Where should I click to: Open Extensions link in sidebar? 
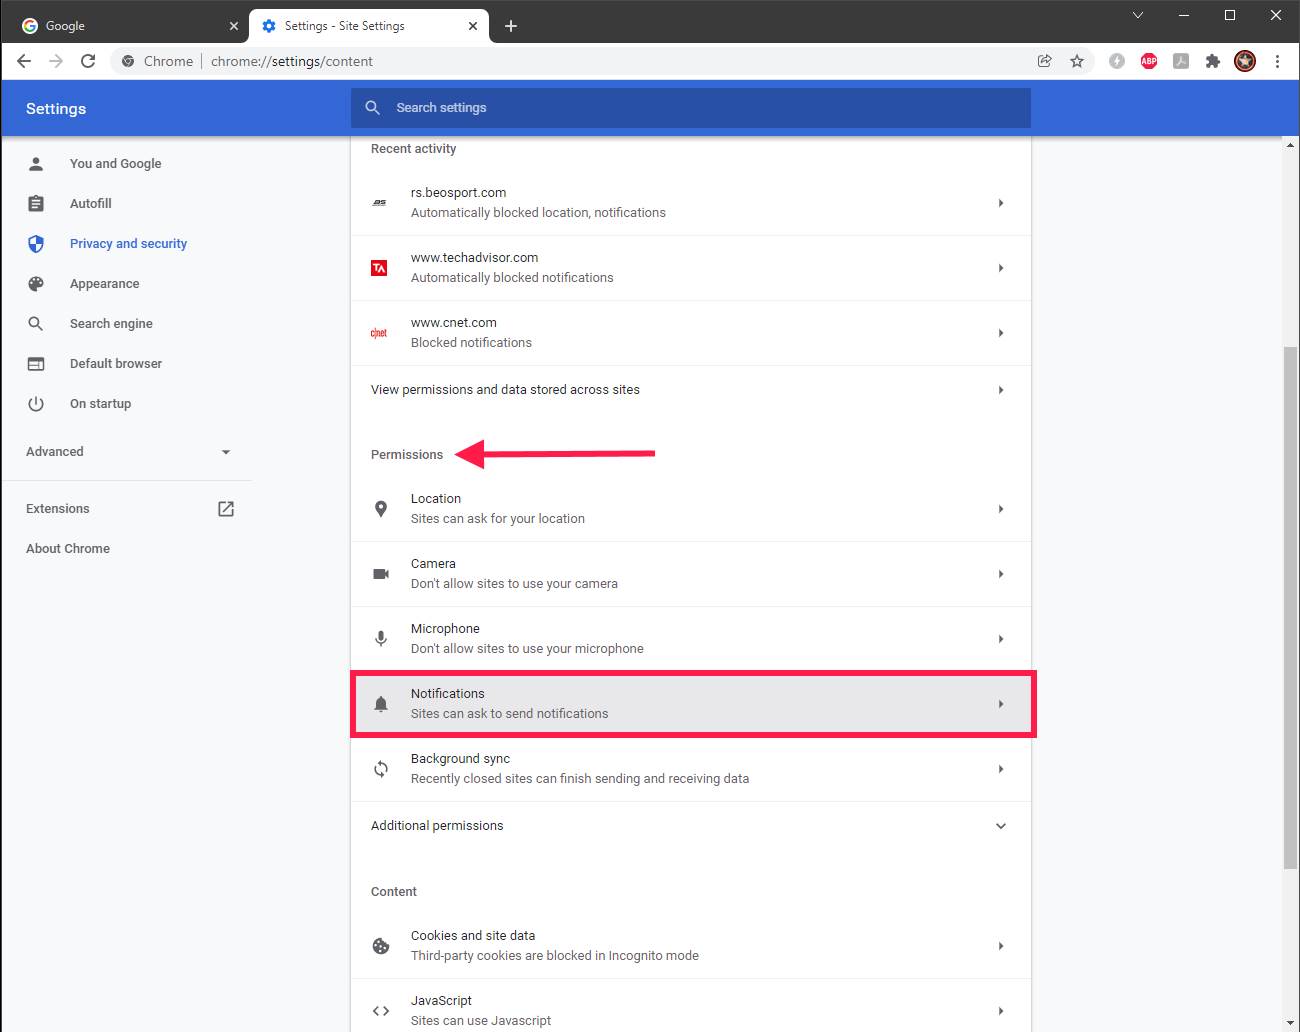(58, 509)
